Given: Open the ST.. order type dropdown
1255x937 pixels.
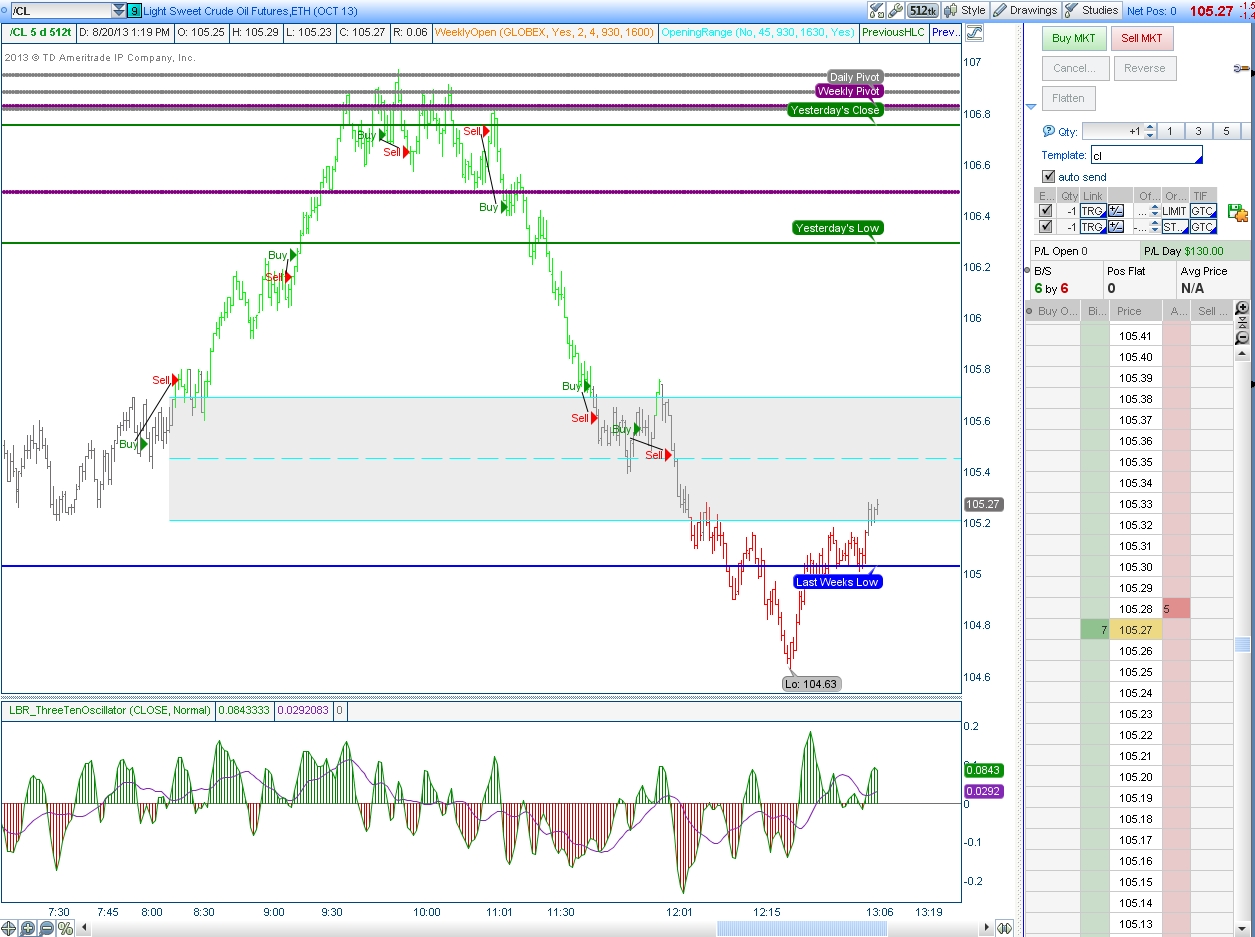Looking at the screenshot, I should click(1175, 227).
